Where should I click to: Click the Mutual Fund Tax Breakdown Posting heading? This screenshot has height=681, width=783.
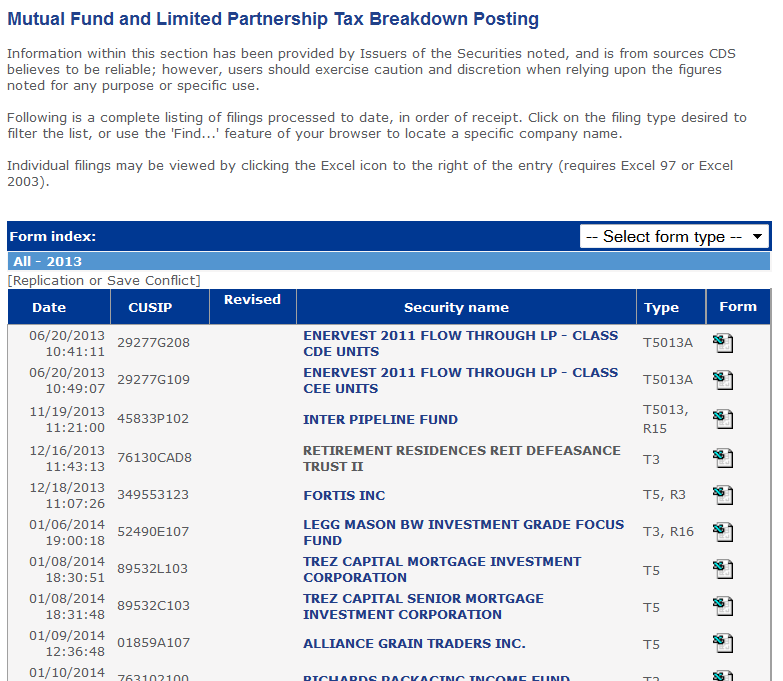[x=273, y=19]
